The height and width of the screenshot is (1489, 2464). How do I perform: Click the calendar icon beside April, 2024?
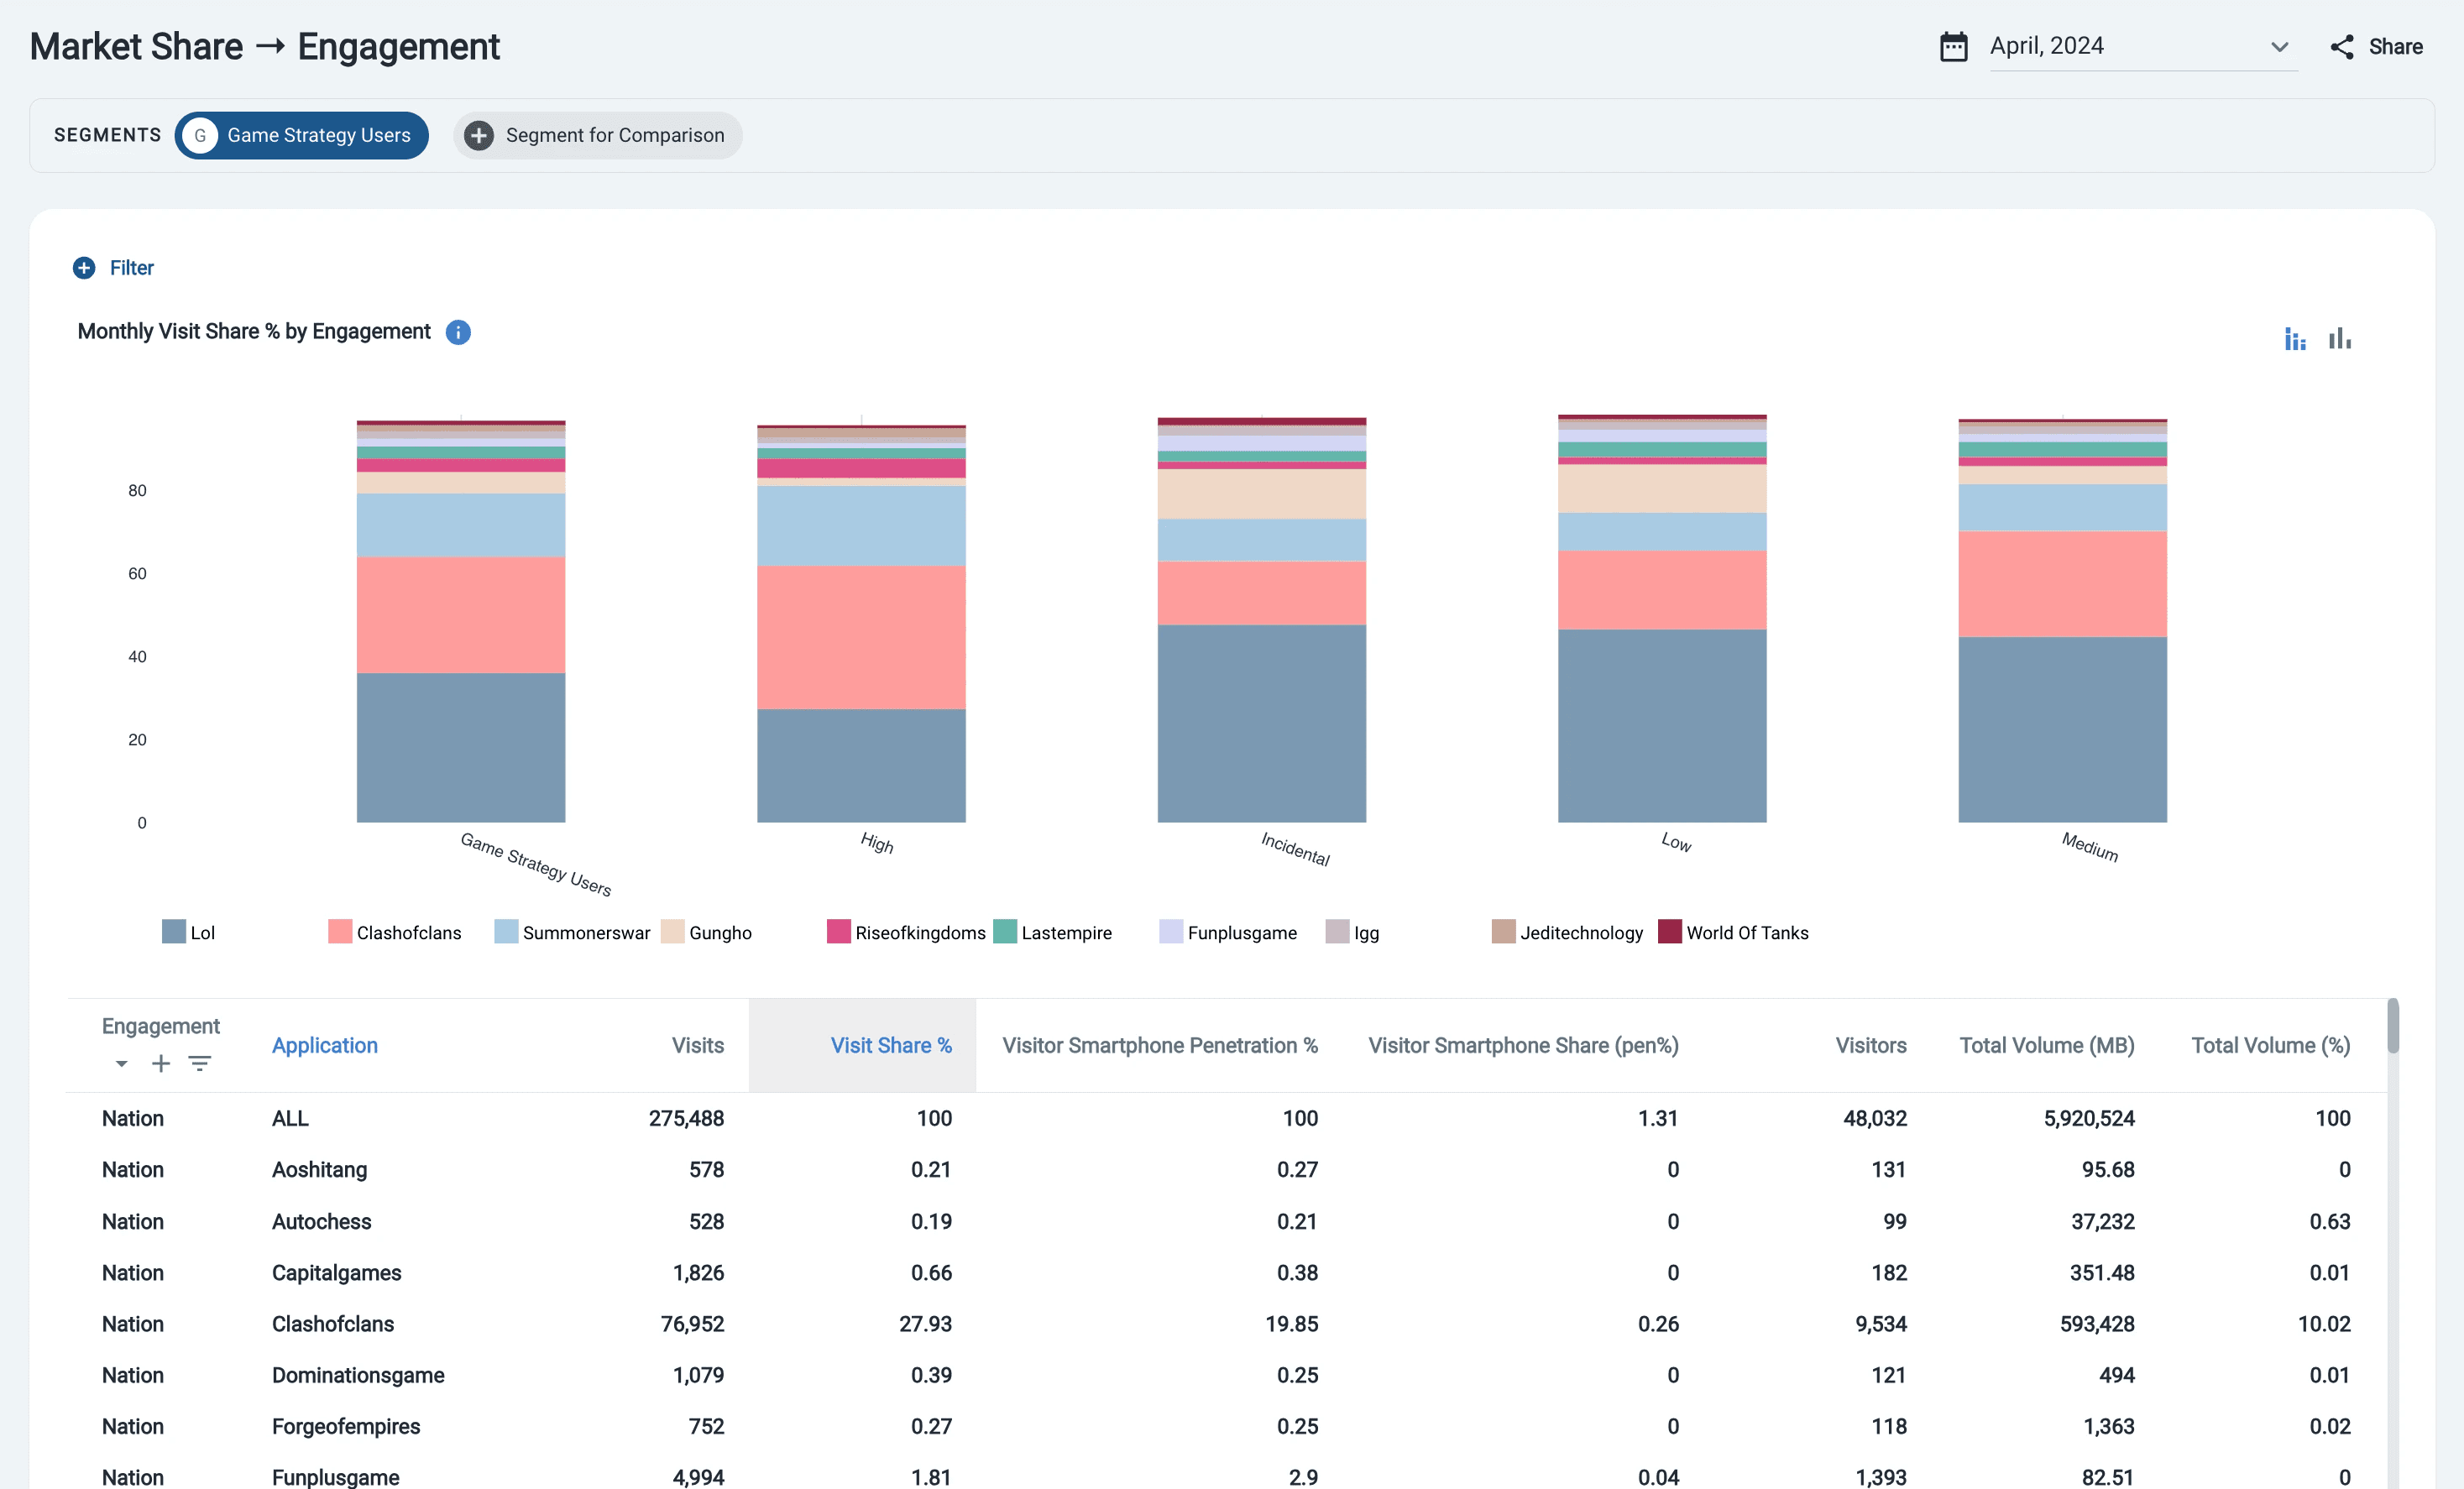click(1953, 47)
